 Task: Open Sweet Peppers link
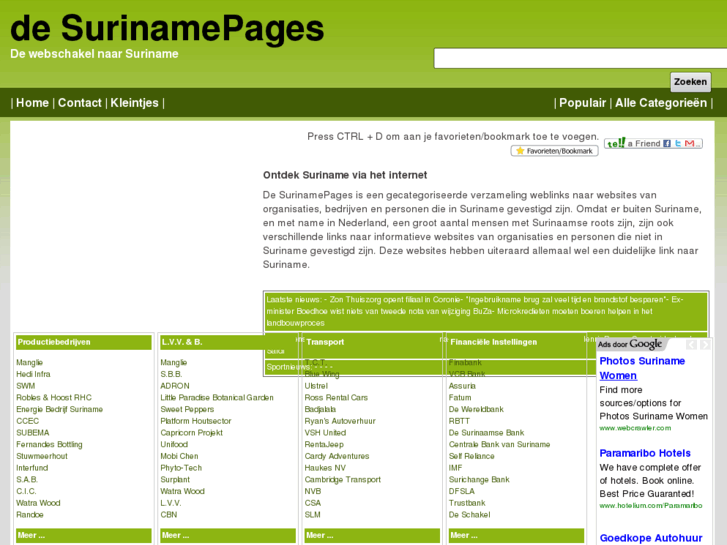click(187, 409)
